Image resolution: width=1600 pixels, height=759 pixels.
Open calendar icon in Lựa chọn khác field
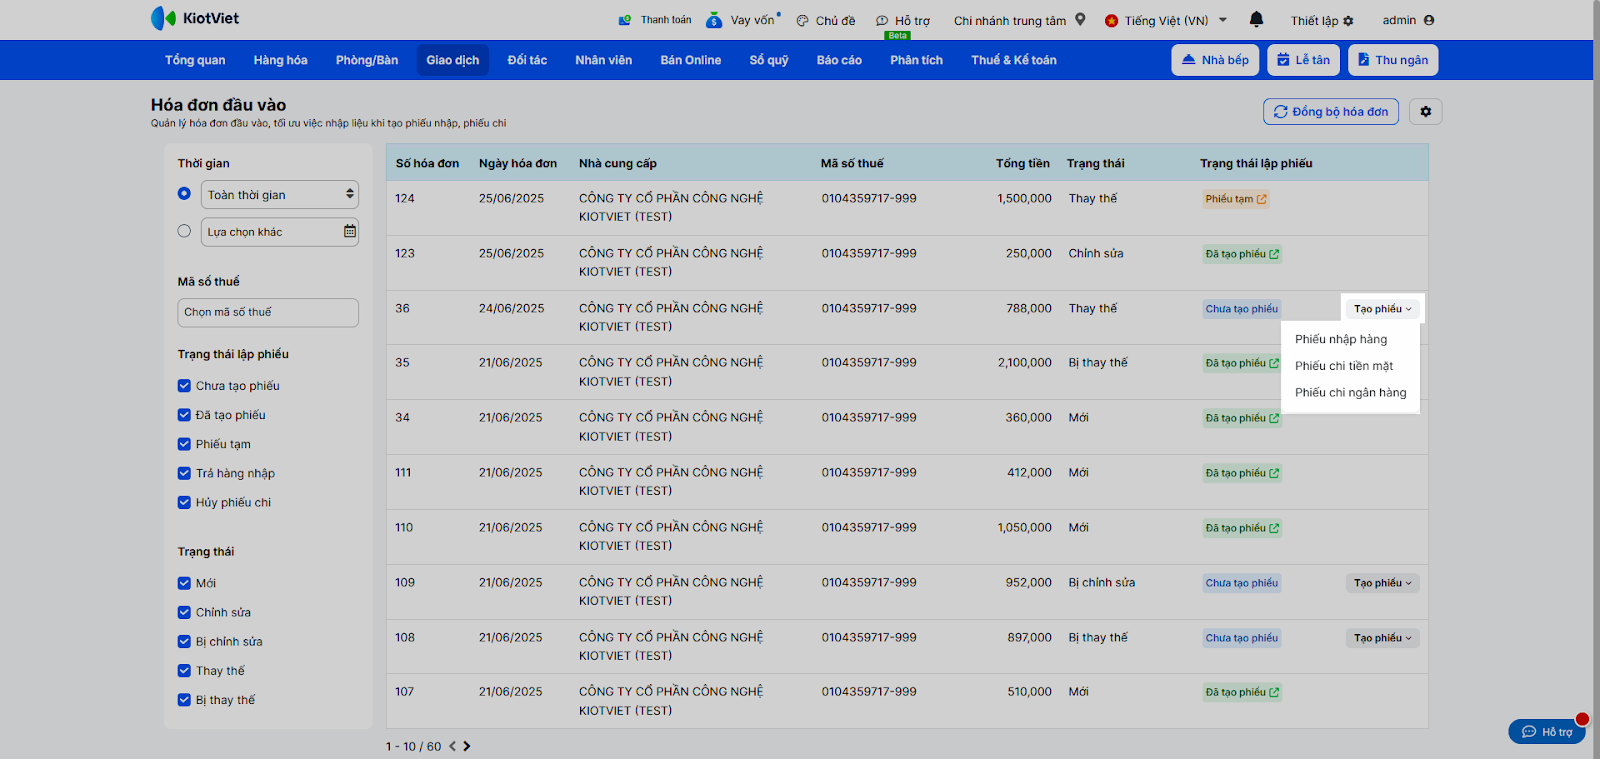[x=350, y=231]
